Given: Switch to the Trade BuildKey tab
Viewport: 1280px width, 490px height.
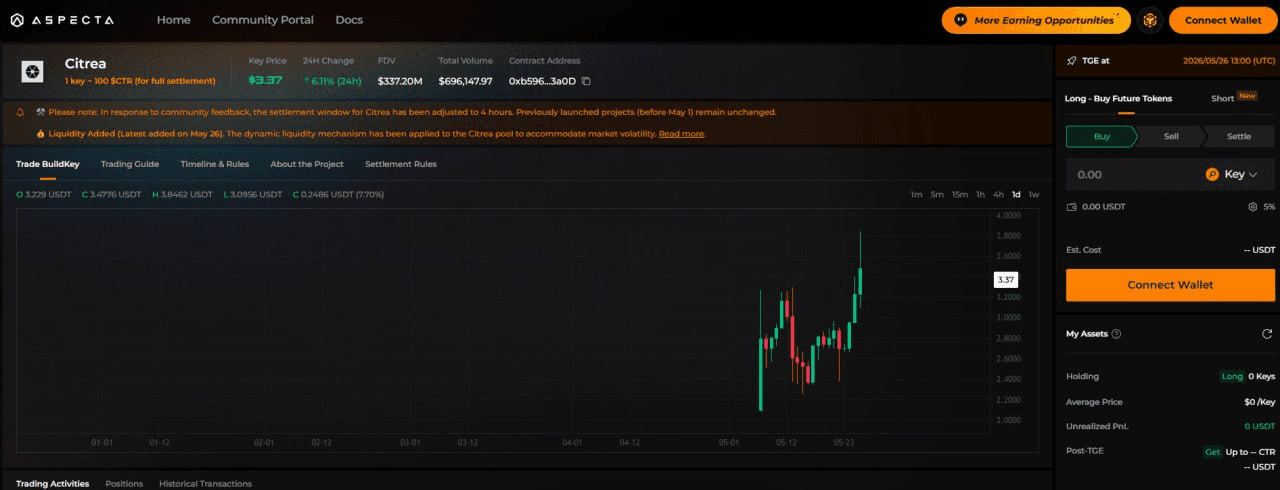Looking at the screenshot, I should pos(48,164).
